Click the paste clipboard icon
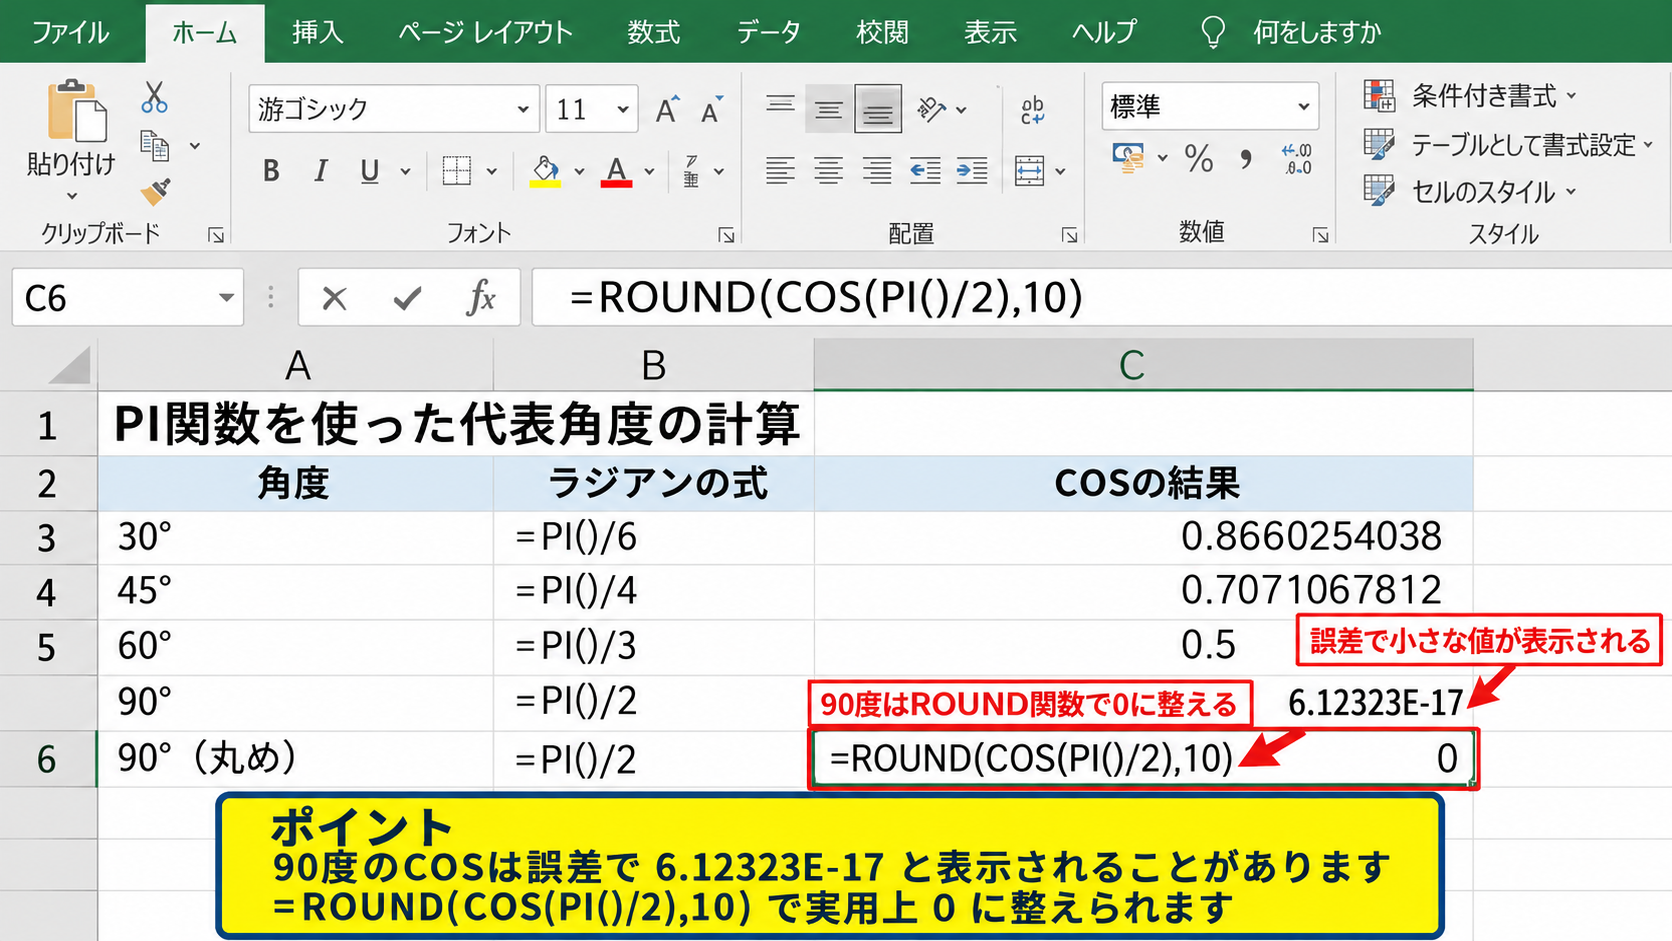Image resolution: width=1672 pixels, height=941 pixels. [x=77, y=111]
